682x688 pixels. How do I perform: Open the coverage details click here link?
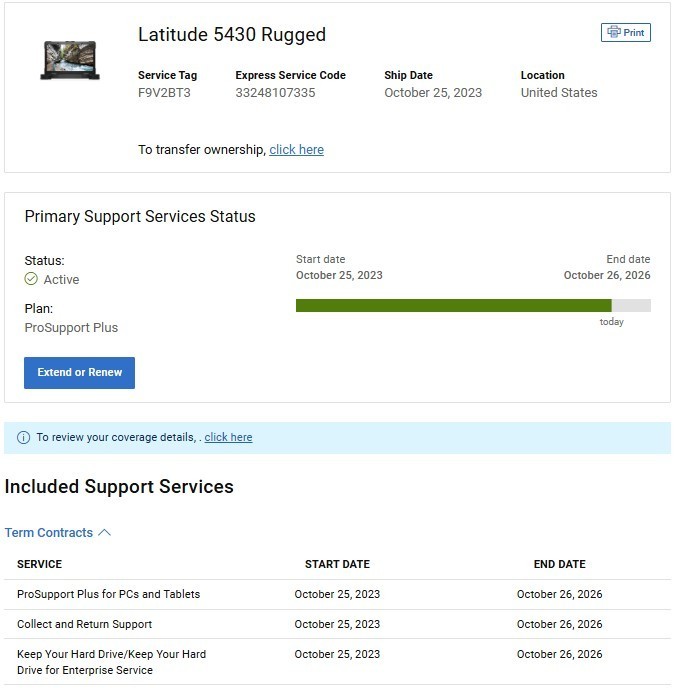point(228,437)
